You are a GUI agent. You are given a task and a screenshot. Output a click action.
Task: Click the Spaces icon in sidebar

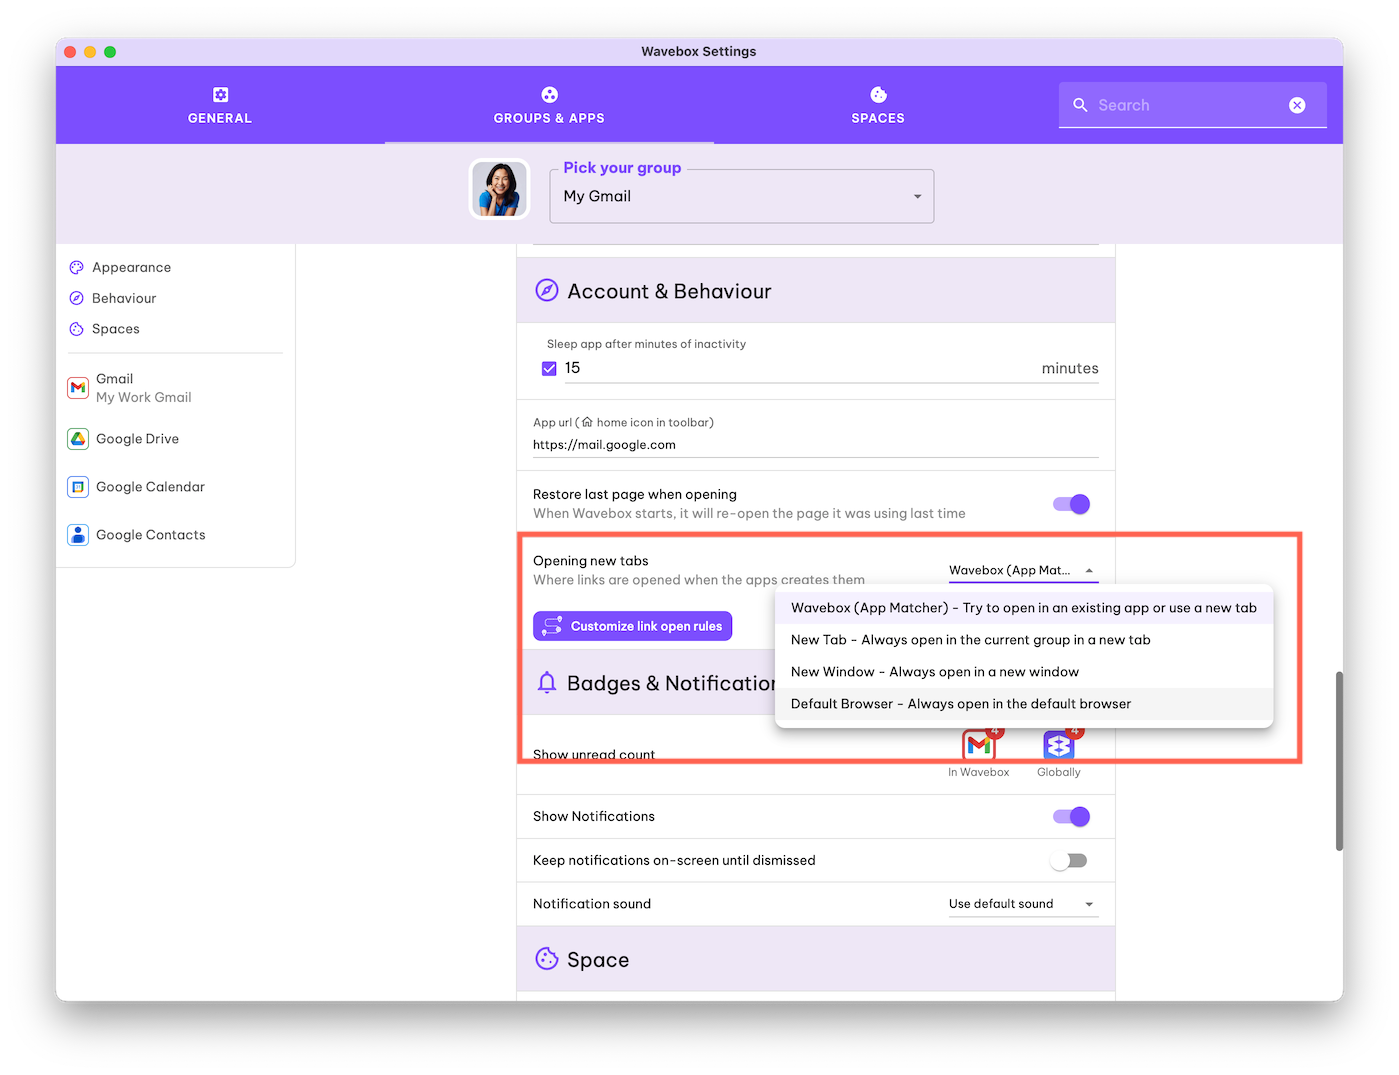76,329
